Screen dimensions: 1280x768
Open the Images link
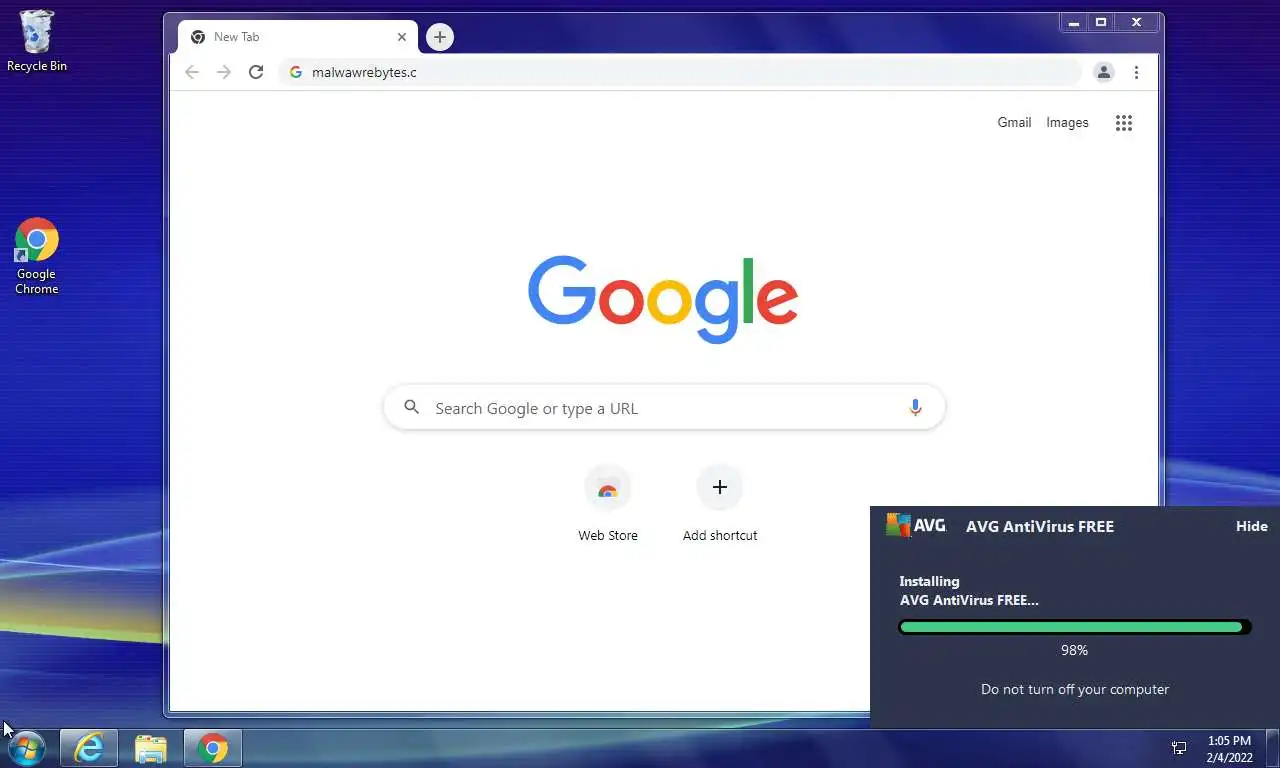coord(1067,122)
